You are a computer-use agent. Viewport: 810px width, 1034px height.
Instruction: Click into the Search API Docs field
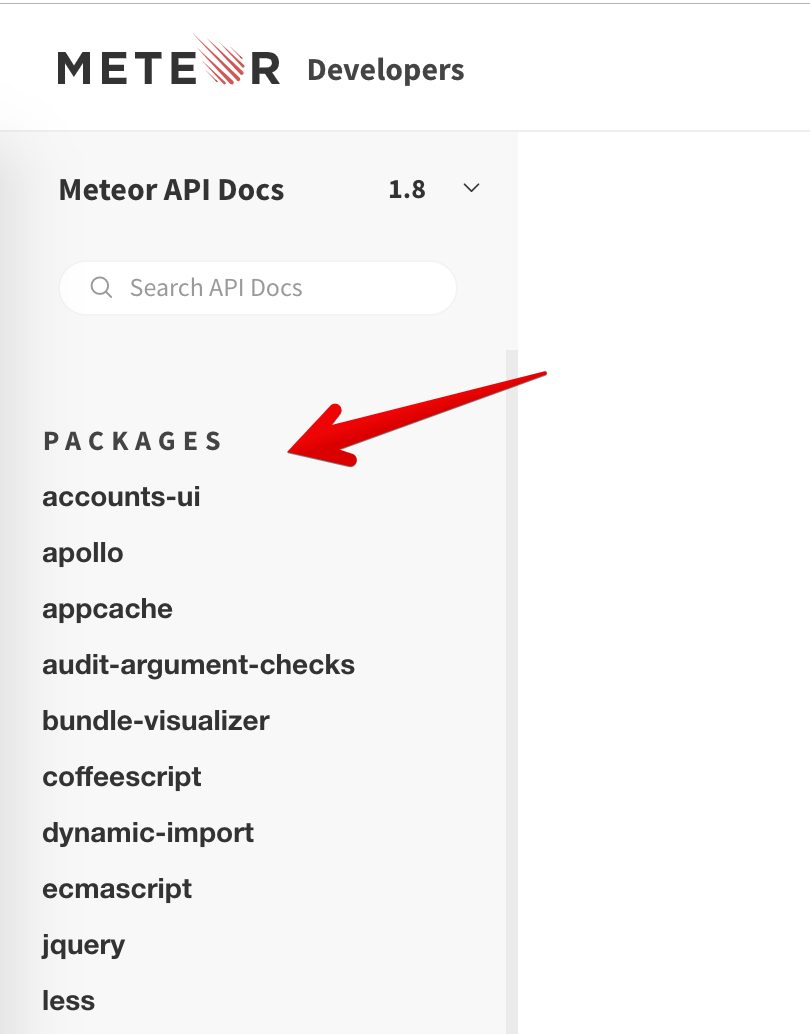click(x=258, y=288)
